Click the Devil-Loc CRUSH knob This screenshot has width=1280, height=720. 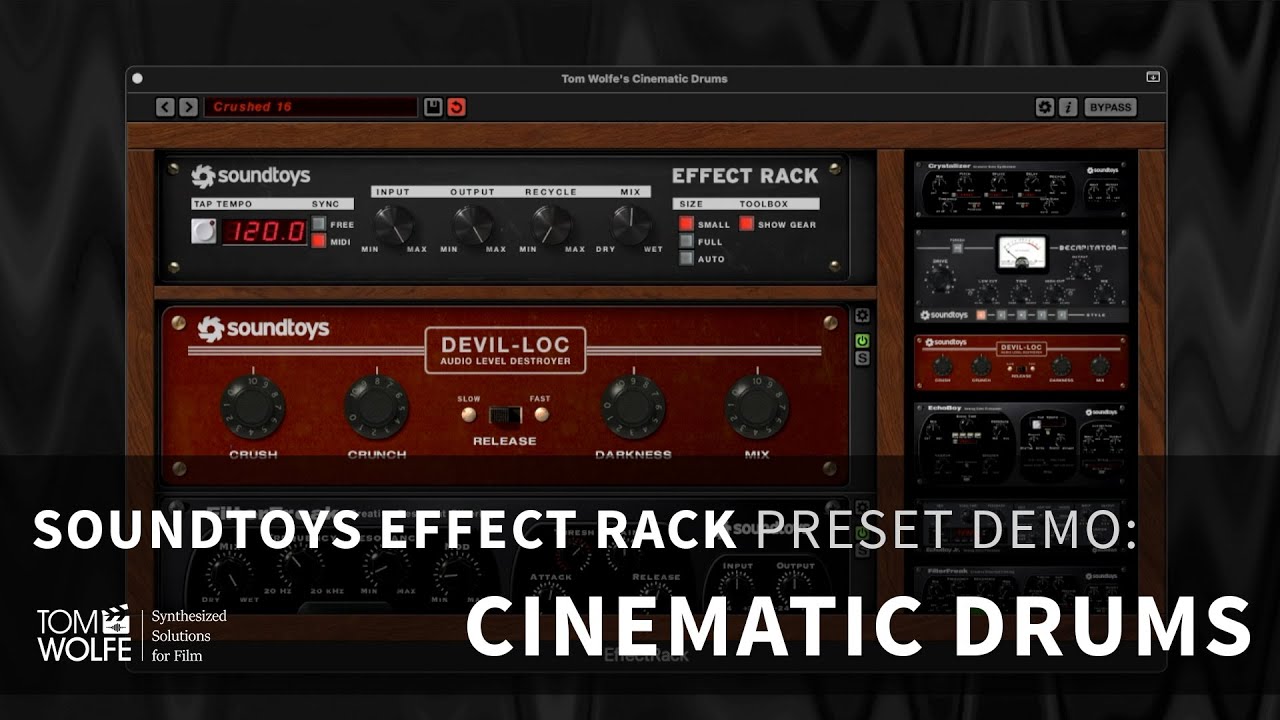pos(253,407)
